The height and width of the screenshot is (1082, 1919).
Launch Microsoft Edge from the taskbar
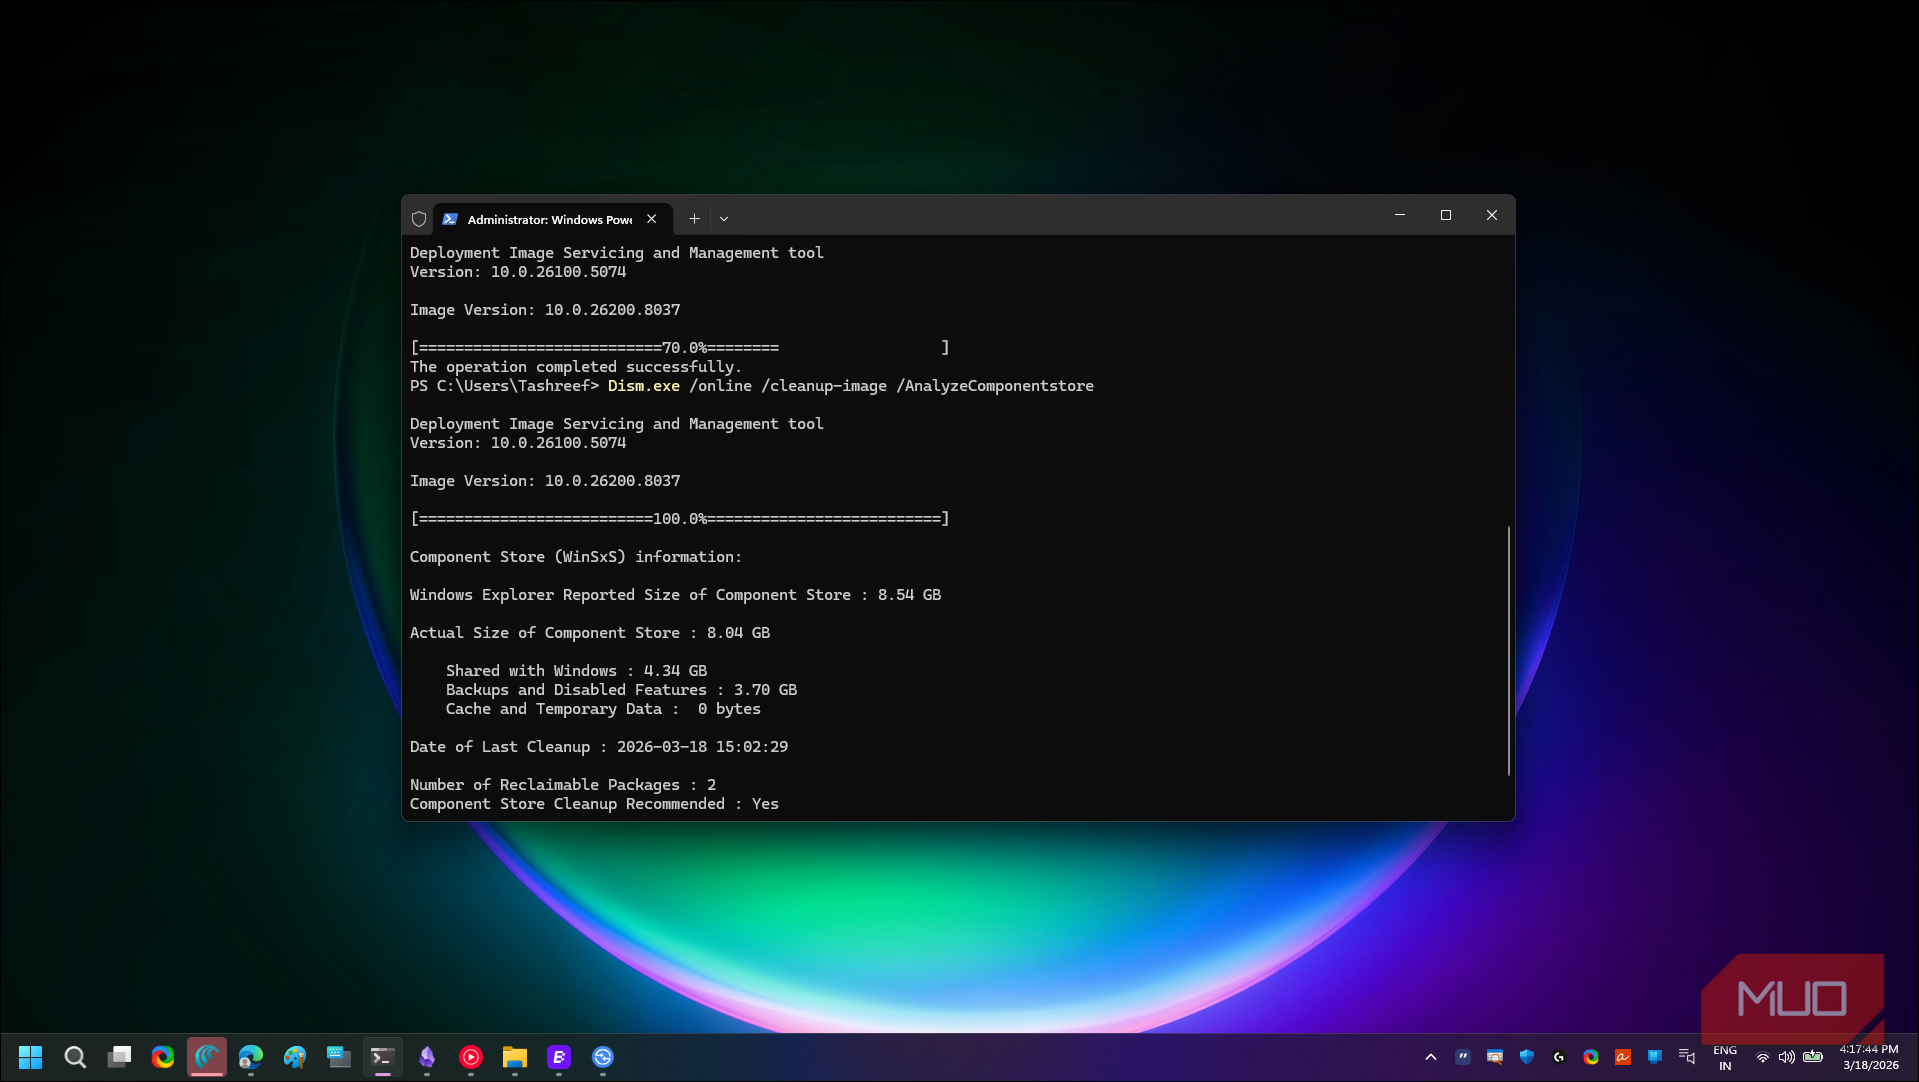click(251, 1057)
